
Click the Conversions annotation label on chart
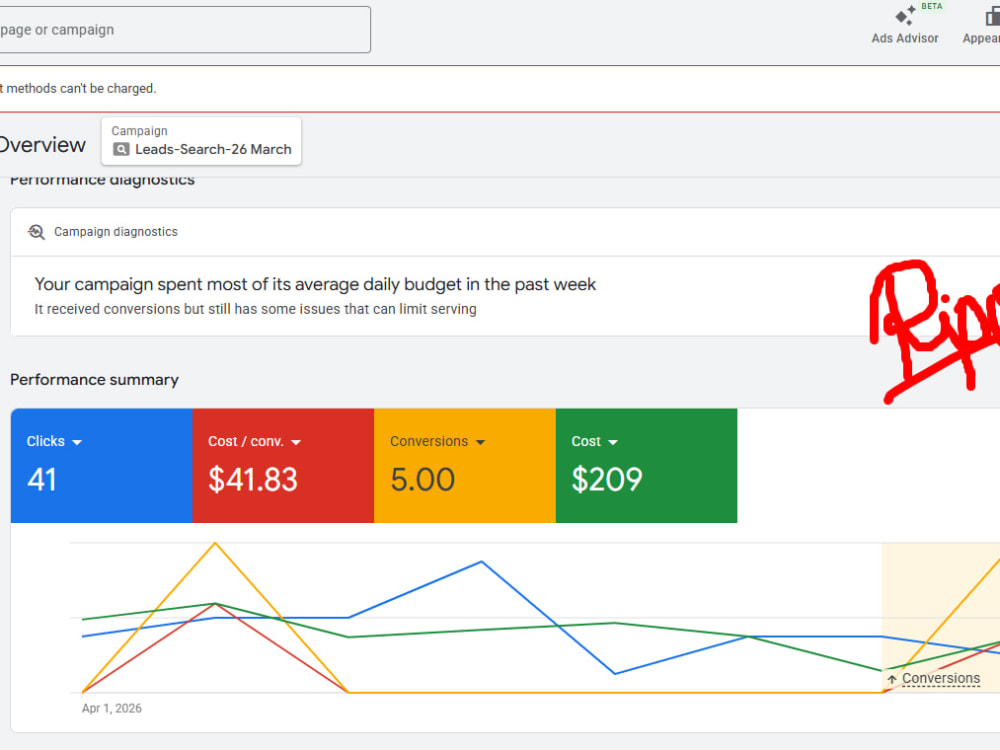click(941, 679)
